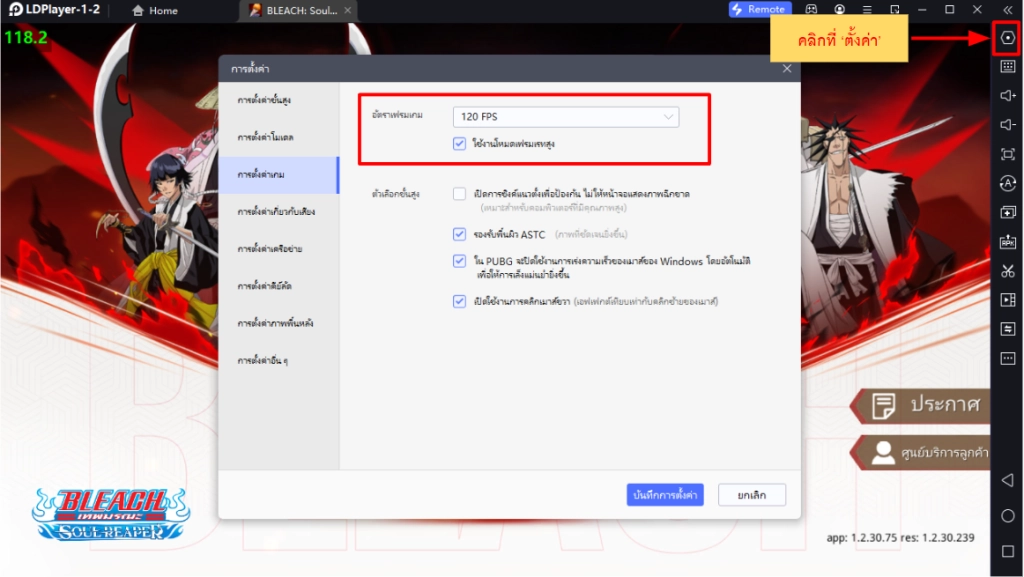Close the settings dialog with X
The width and height of the screenshot is (1024, 577).
tap(787, 69)
